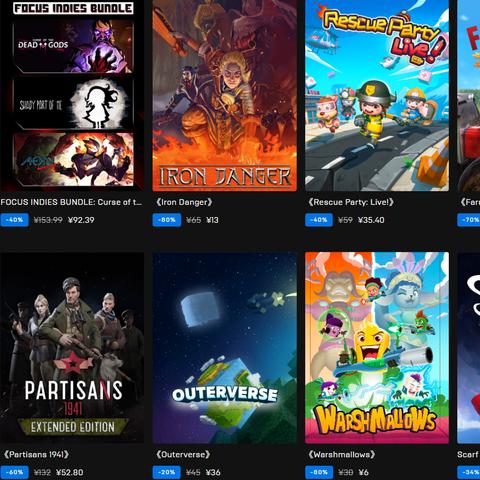Screen dimensions: 480x480
Task: Click the -80% badge under Warshmallows
Action: click(x=319, y=472)
